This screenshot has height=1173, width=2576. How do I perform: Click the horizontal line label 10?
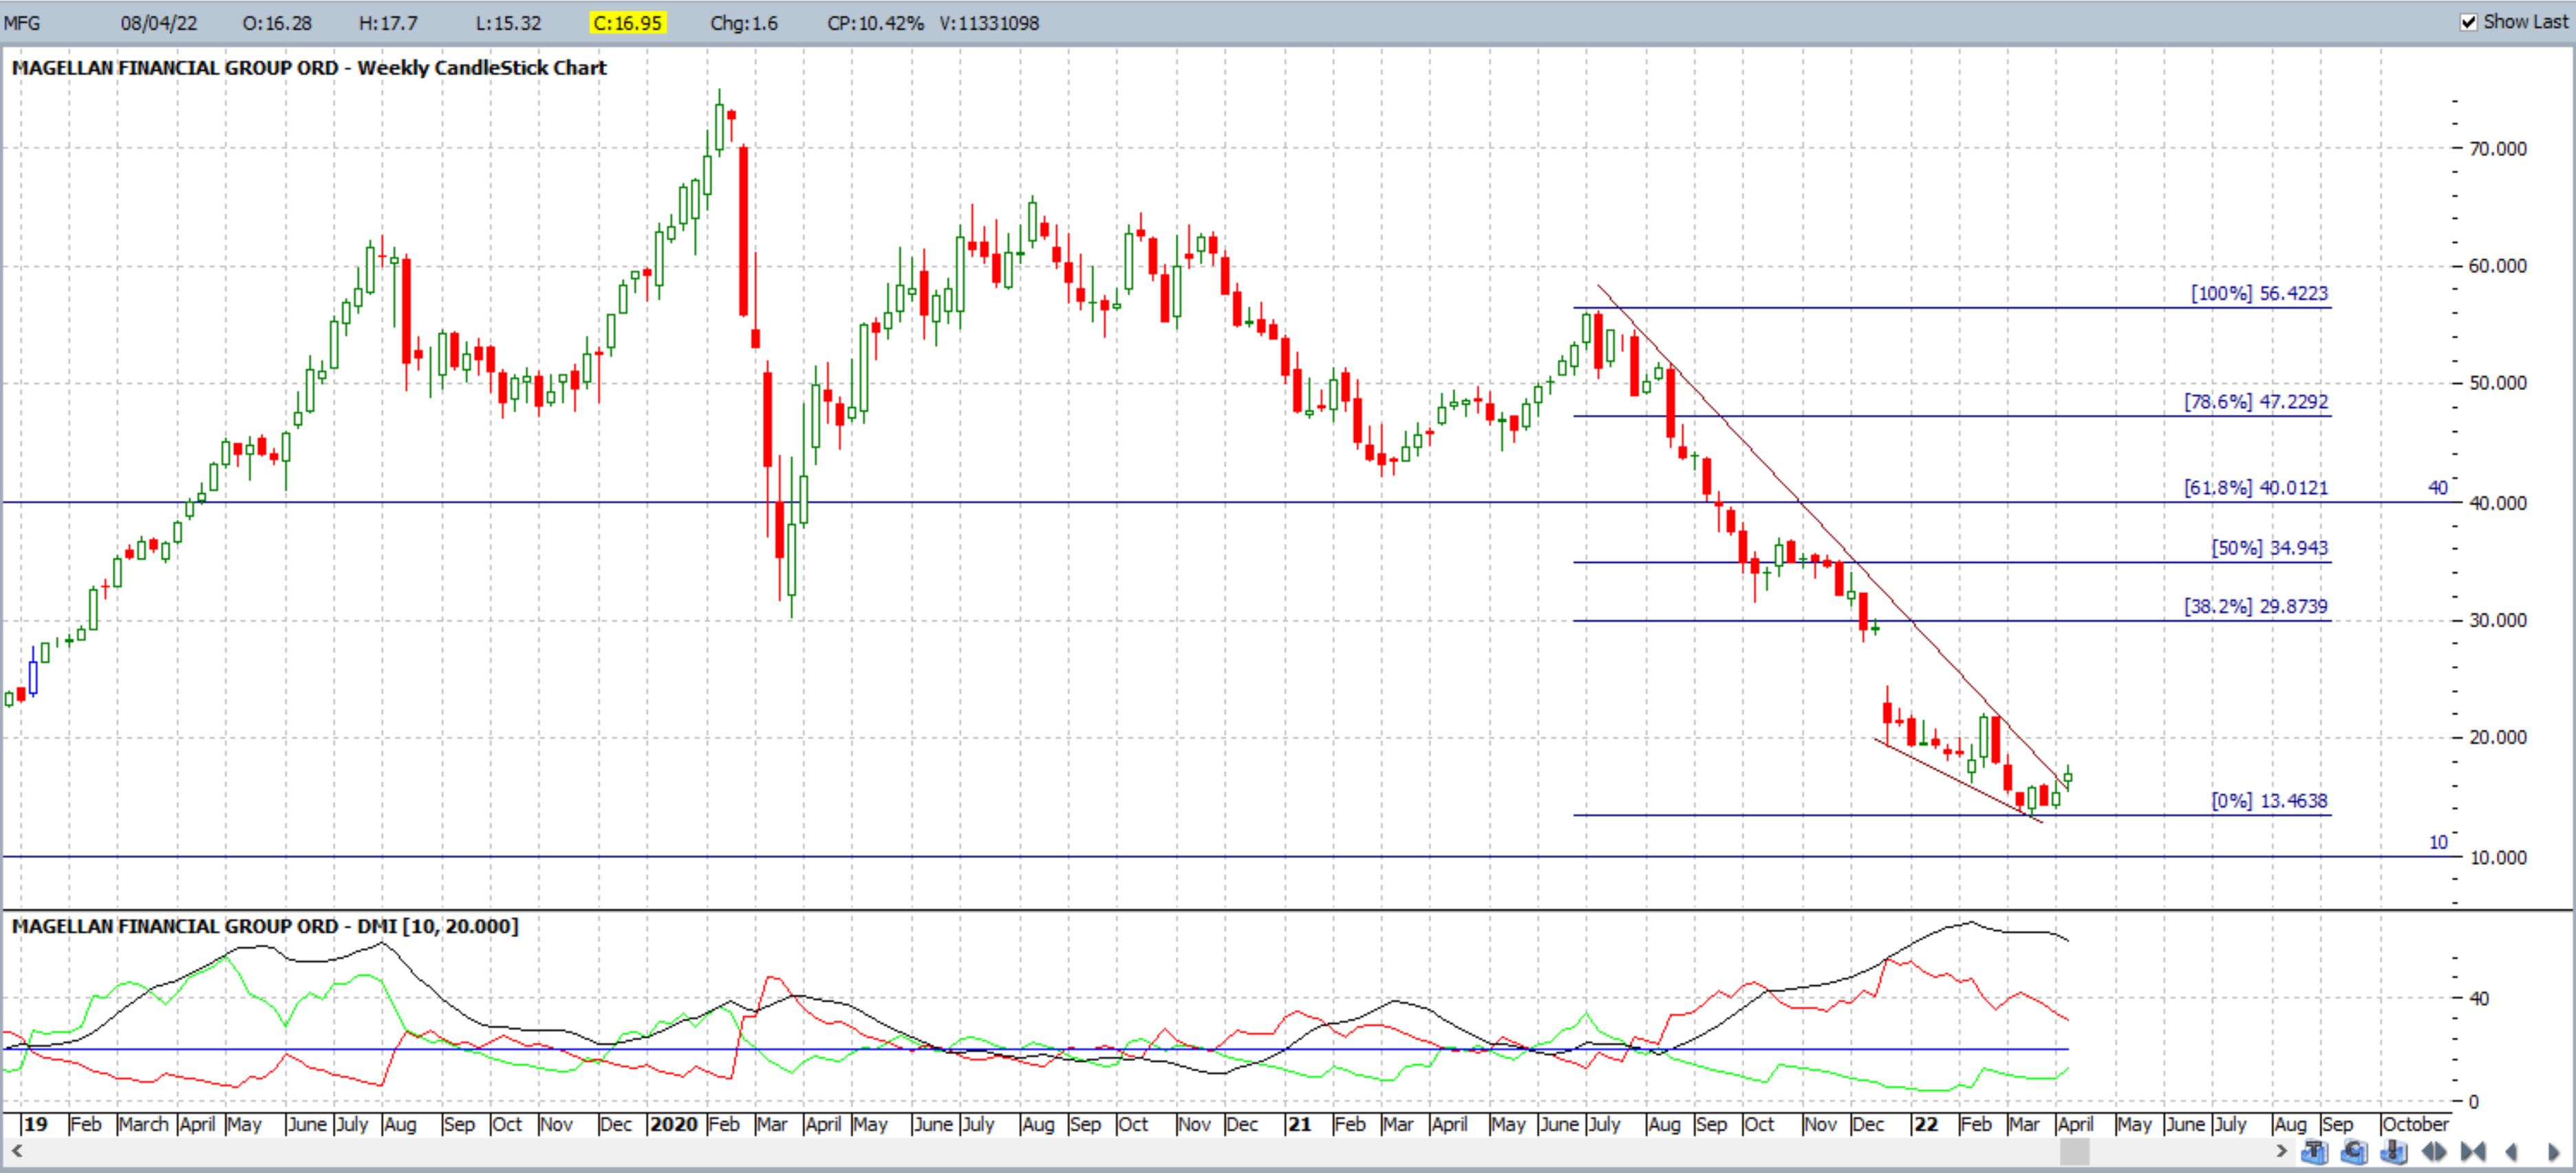[2438, 842]
